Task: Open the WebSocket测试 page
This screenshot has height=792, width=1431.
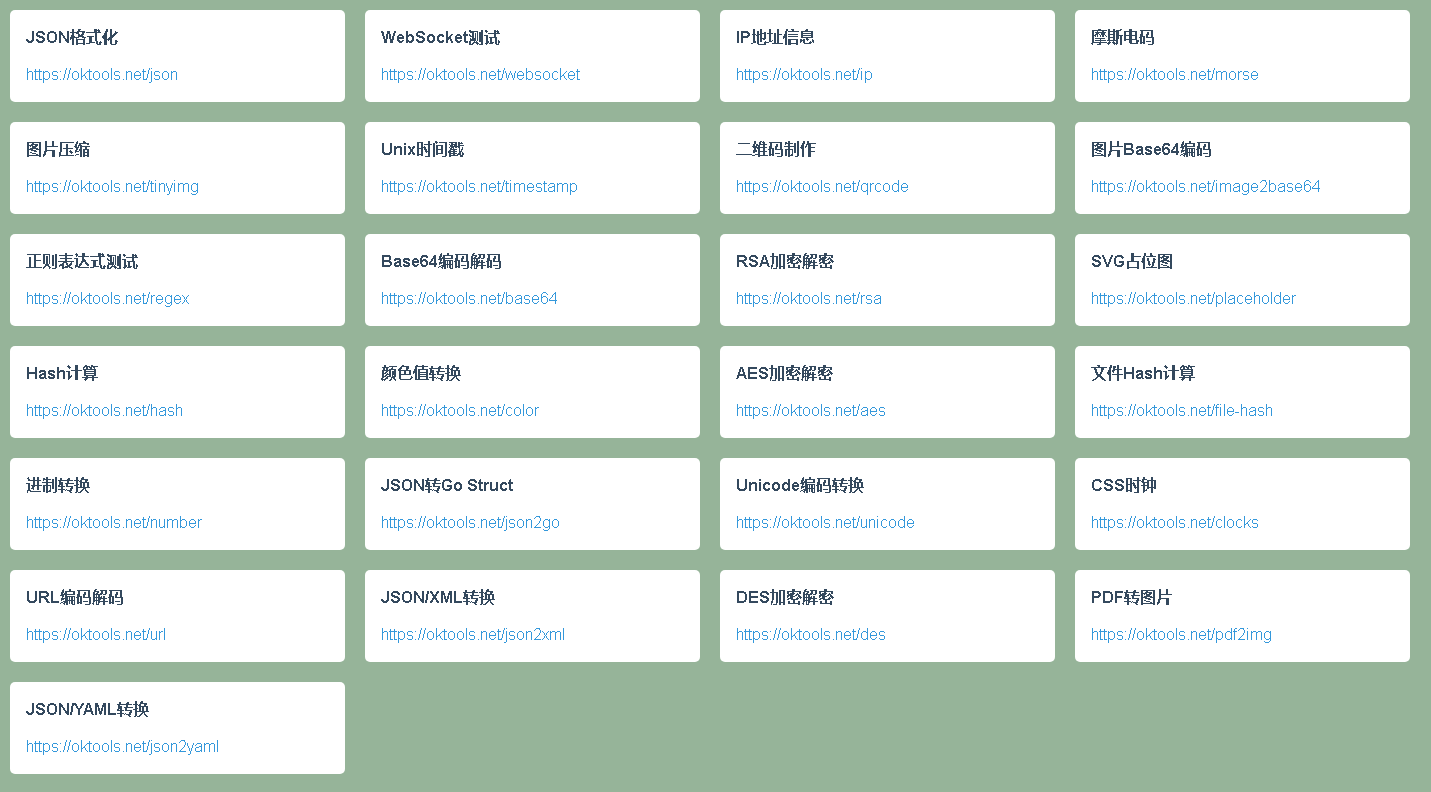Action: tap(481, 74)
